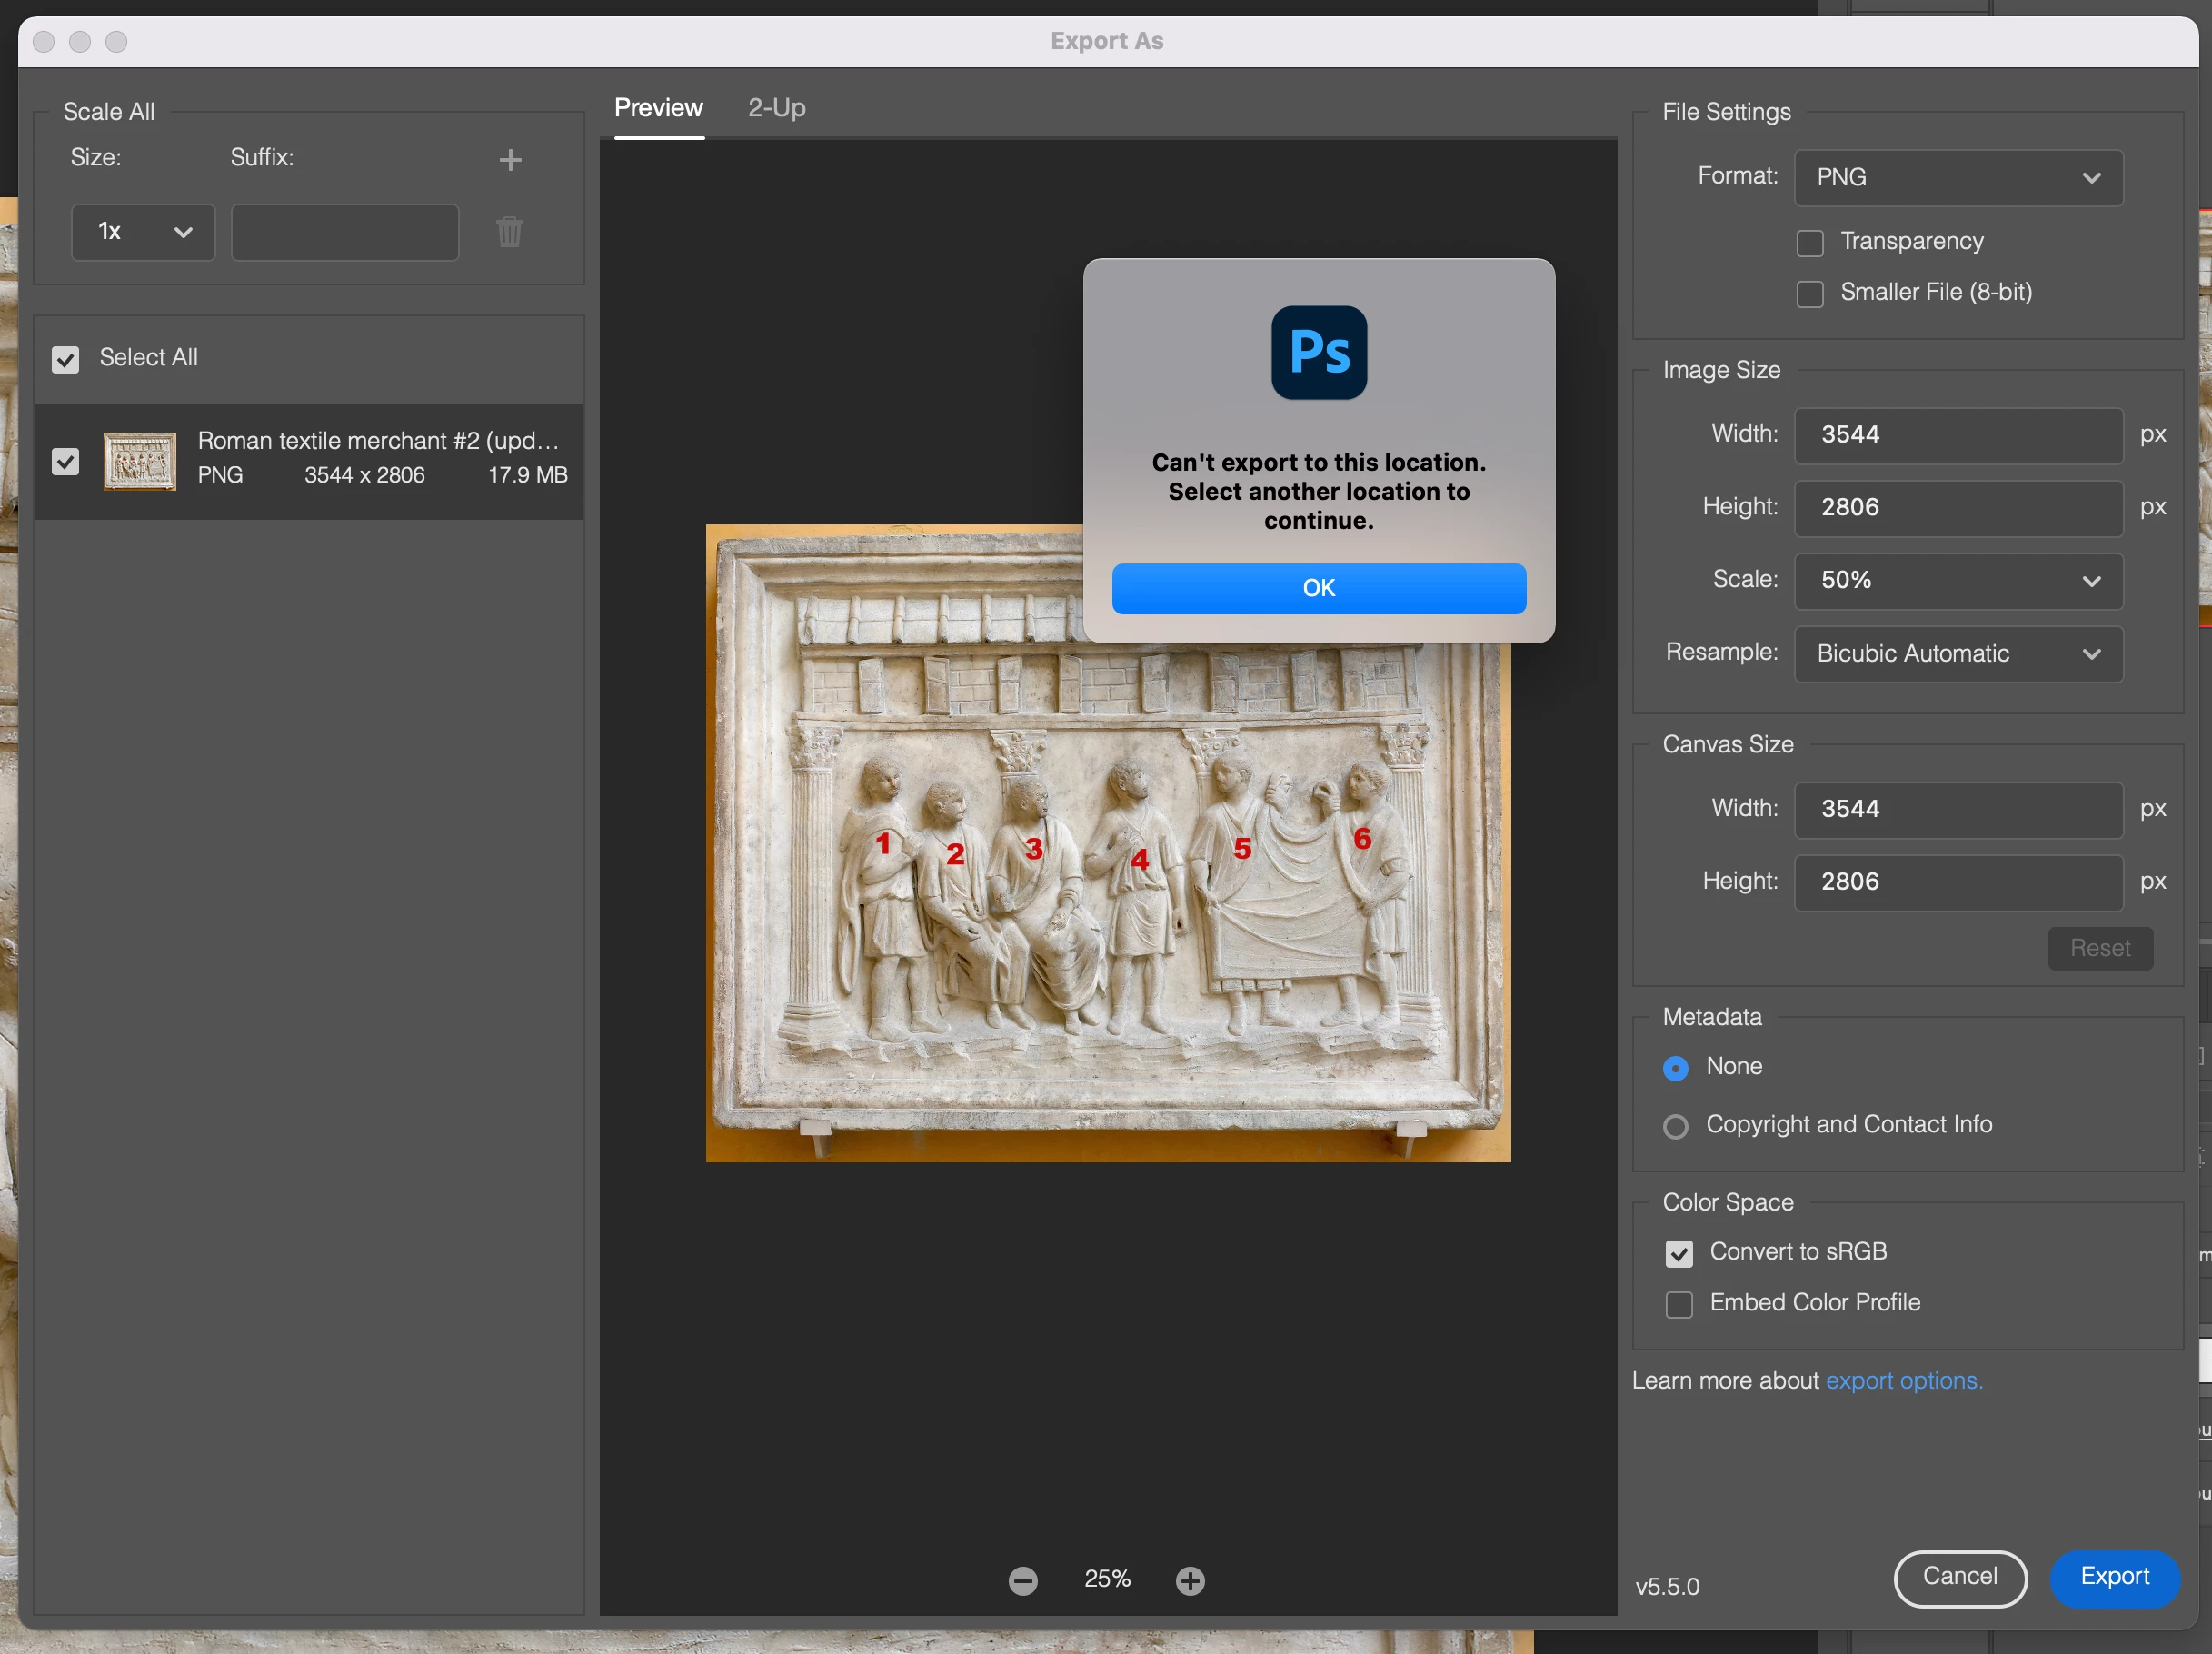Image resolution: width=2212 pixels, height=1654 pixels.
Task: Click the Image Size Width field
Action: click(1957, 435)
